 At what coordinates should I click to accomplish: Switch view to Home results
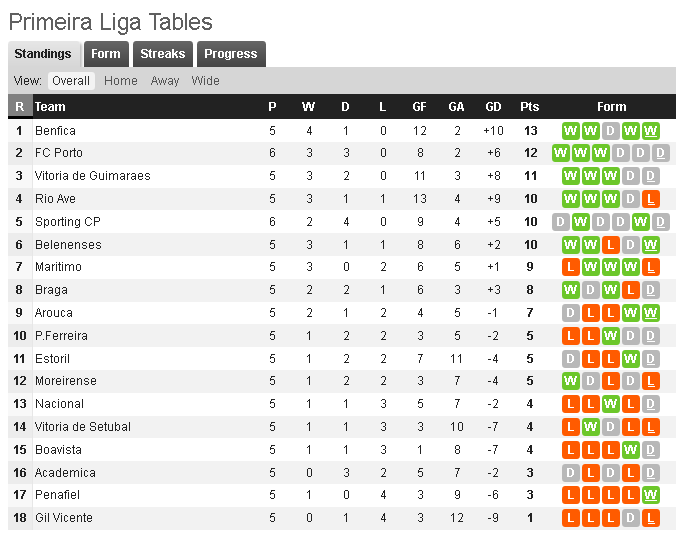(x=121, y=81)
